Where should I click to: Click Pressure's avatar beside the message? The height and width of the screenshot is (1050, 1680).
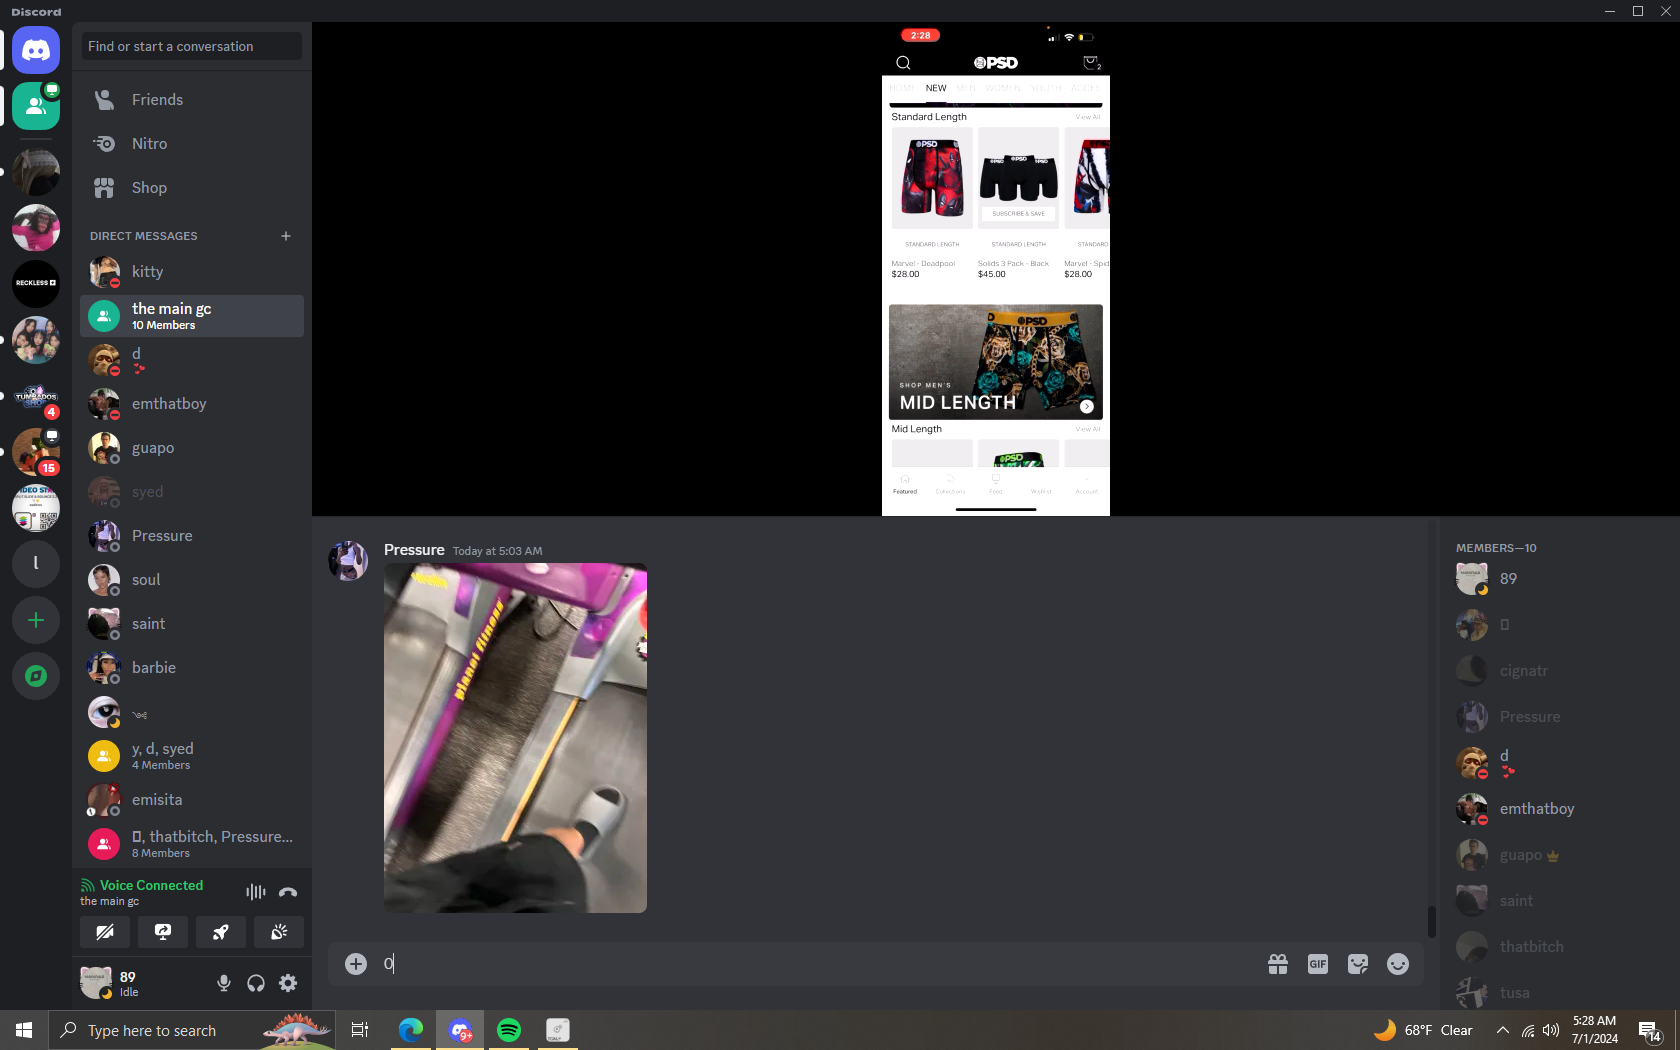pyautogui.click(x=348, y=561)
